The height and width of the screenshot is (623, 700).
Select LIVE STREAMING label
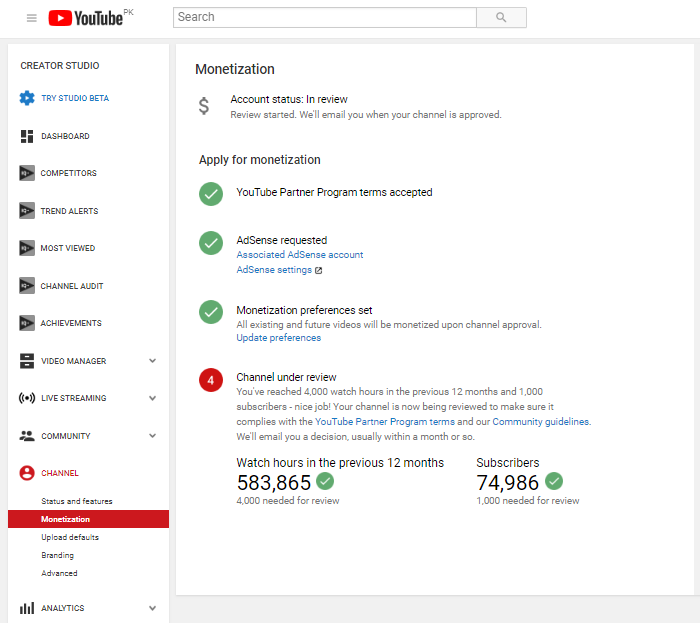click(74, 398)
